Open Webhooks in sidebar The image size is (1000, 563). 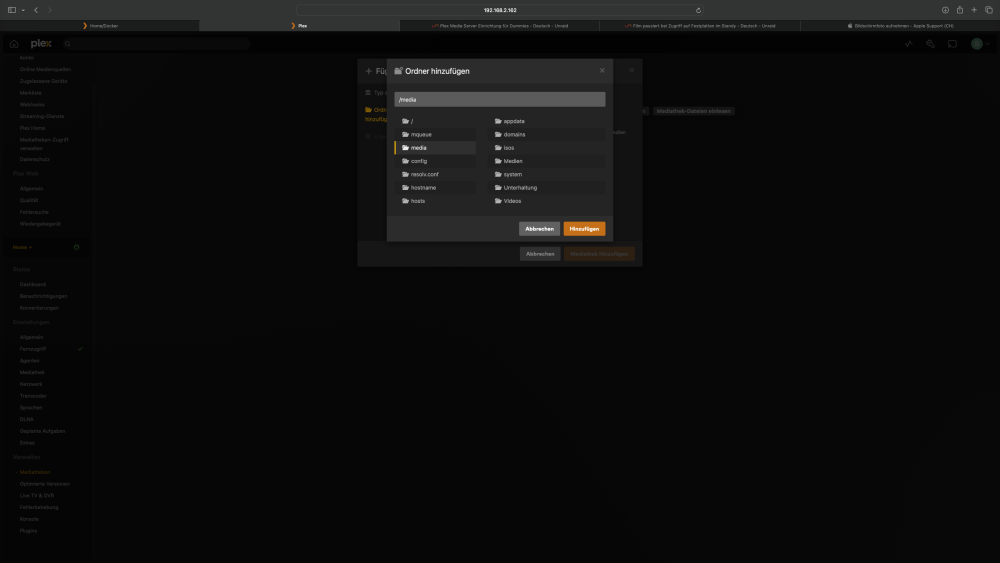pyautogui.click(x=32, y=105)
